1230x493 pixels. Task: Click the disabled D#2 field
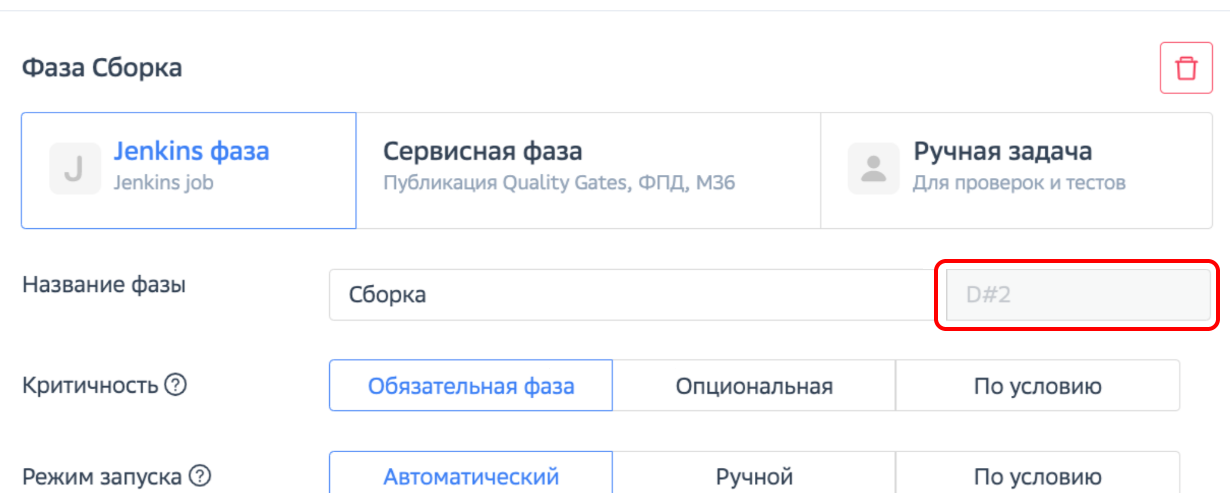click(x=1077, y=295)
